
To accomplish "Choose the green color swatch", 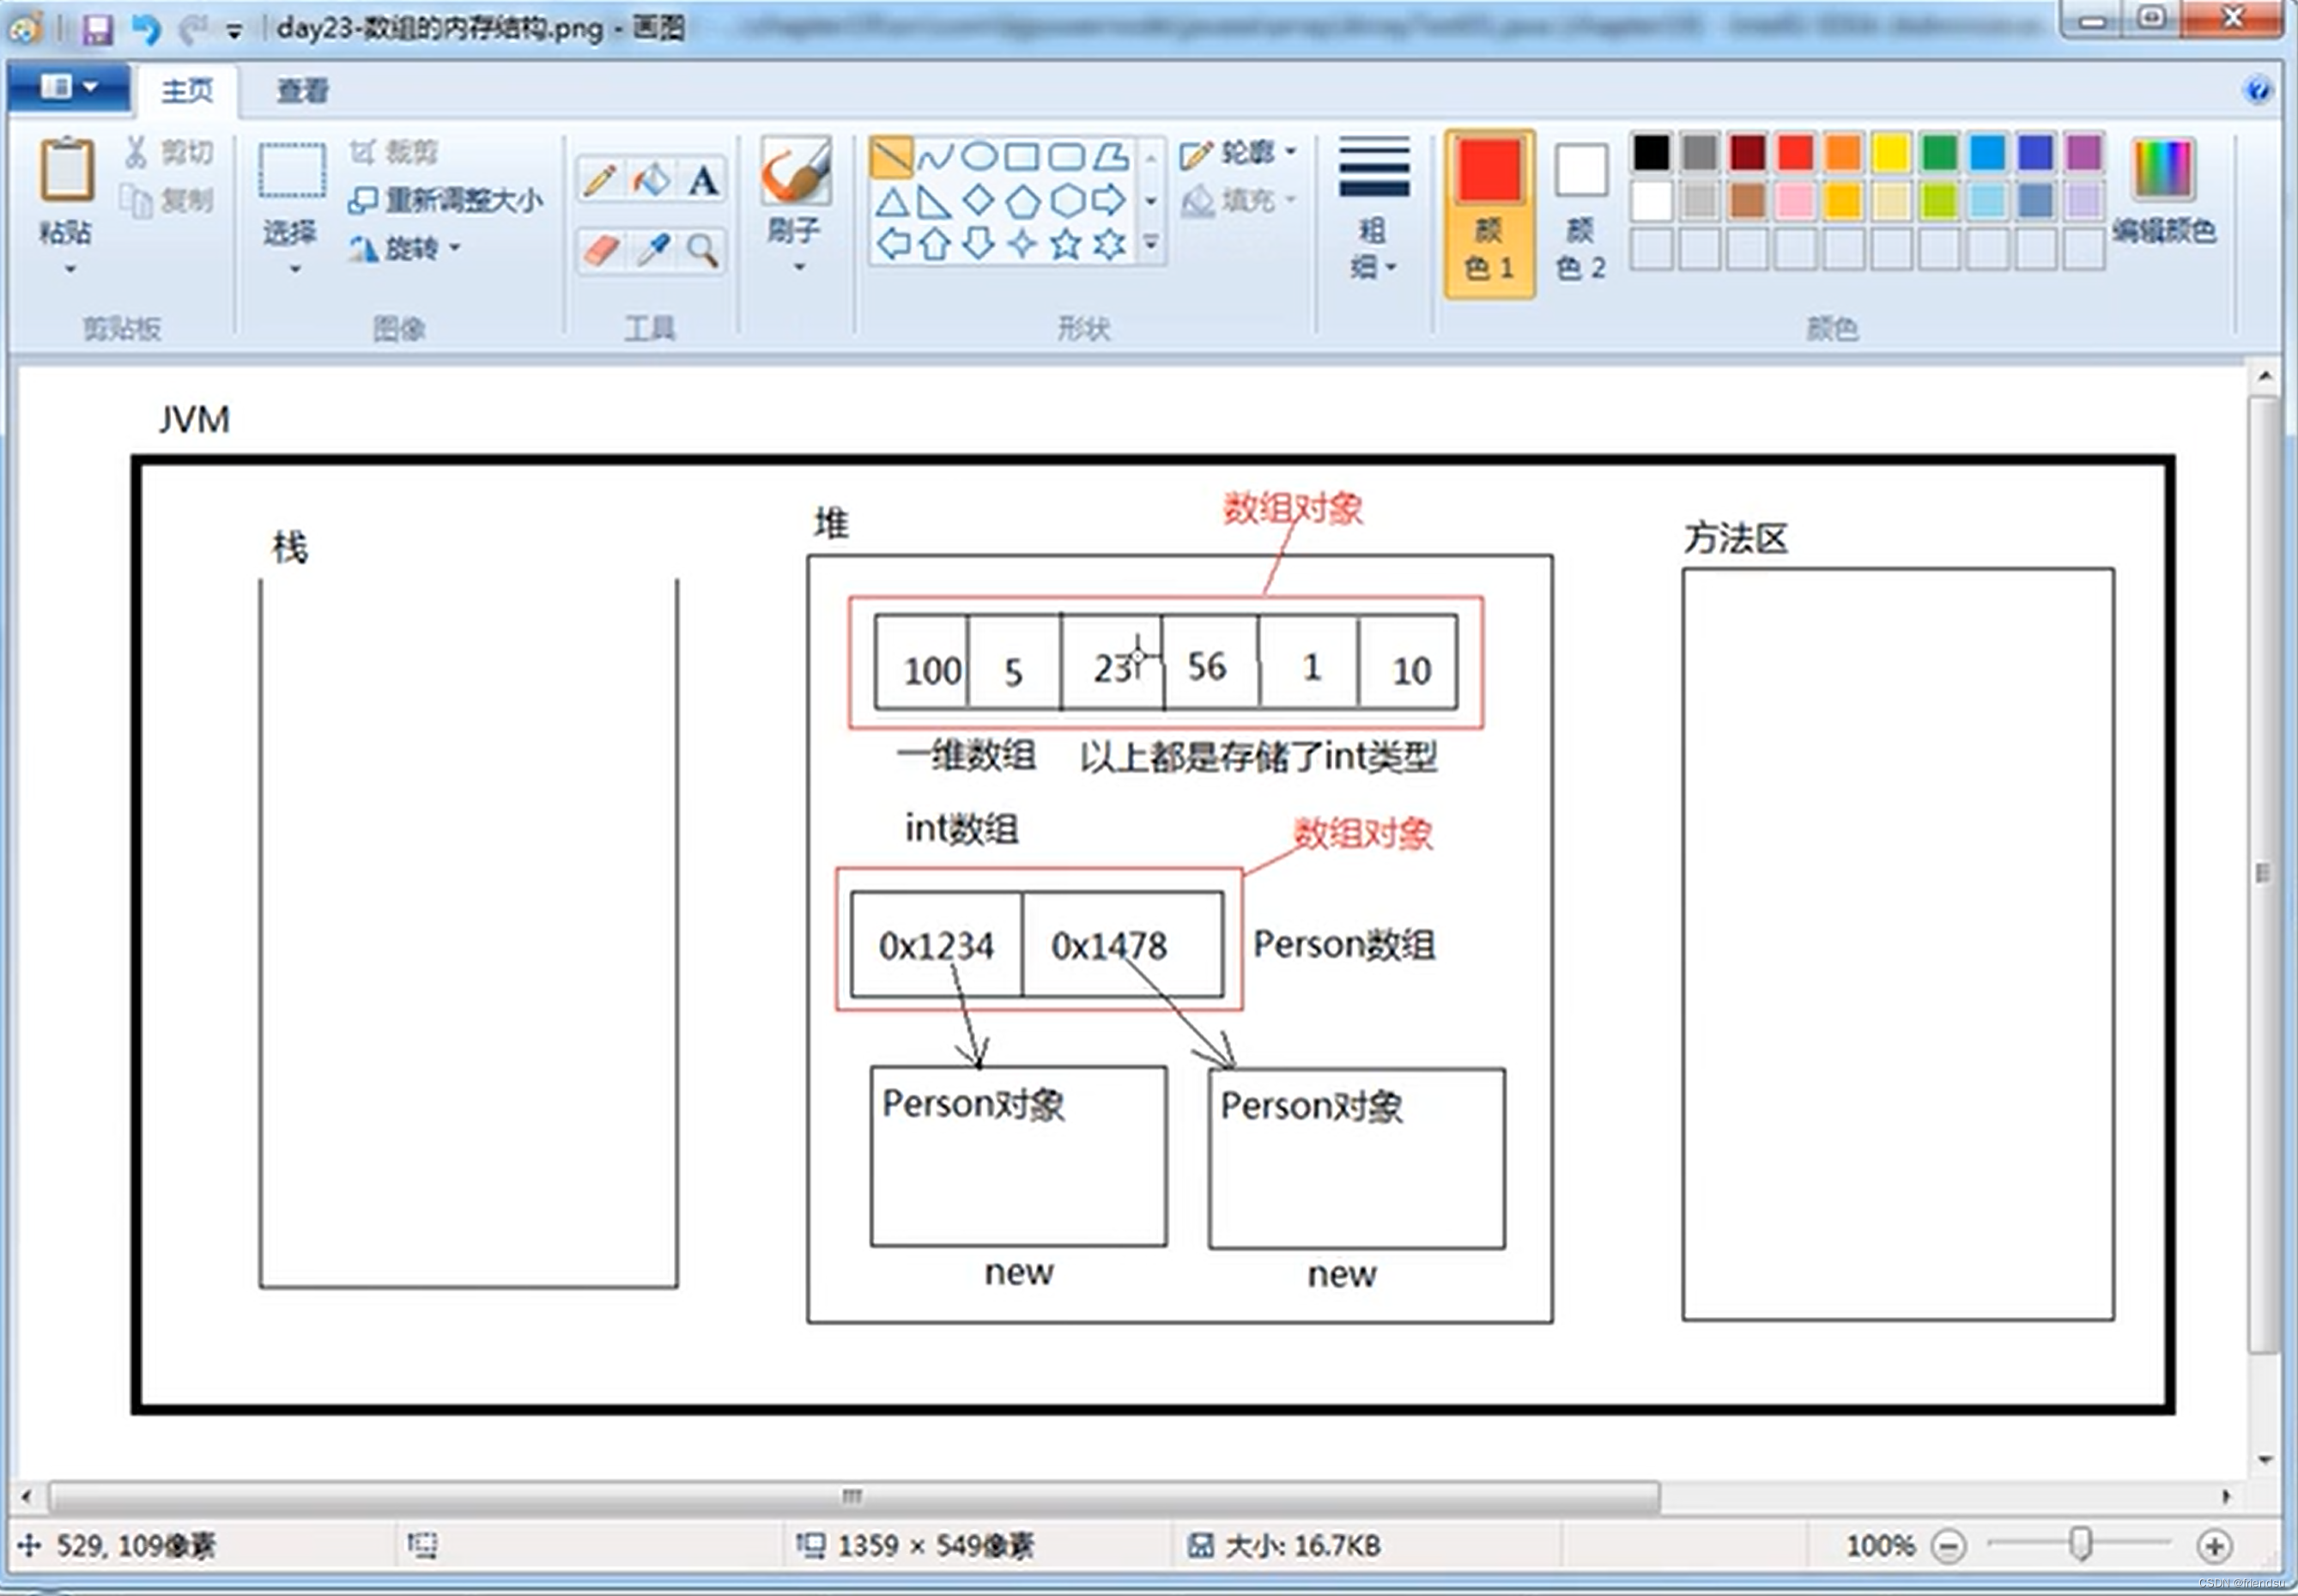I will pyautogui.click(x=1940, y=153).
